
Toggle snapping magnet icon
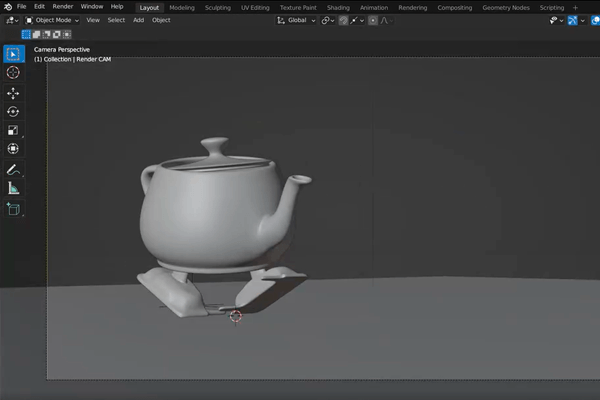tap(343, 20)
